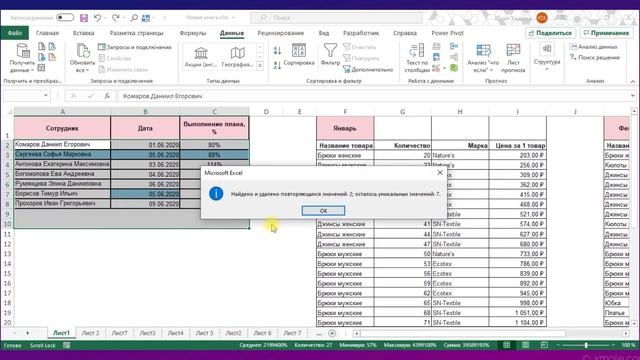Switch to the Вставка ribbon tab
The width and height of the screenshot is (640, 360).
[83, 33]
